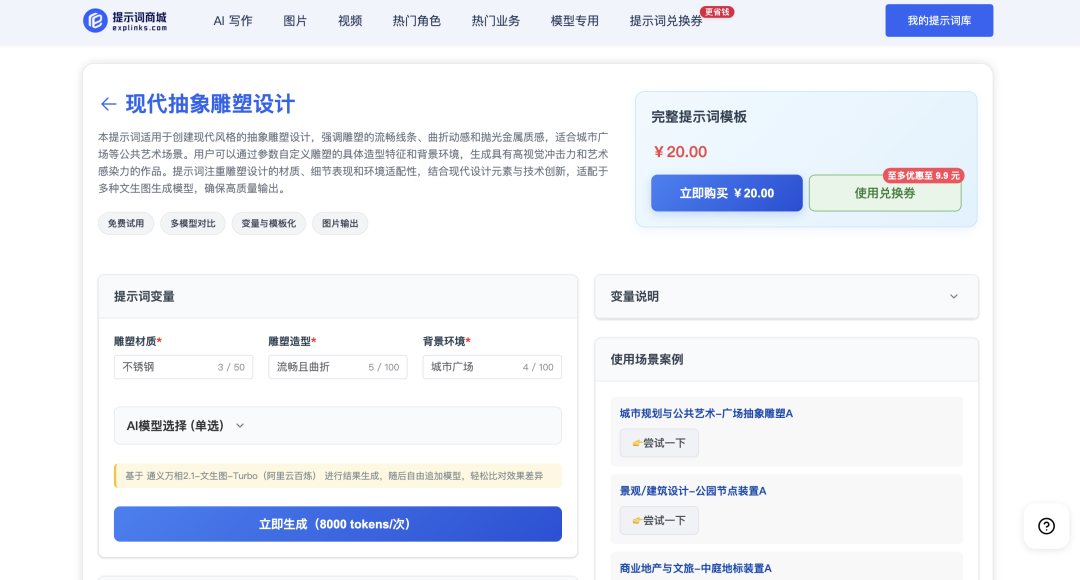
Task: Open the 视频 menu
Action: pos(350,21)
